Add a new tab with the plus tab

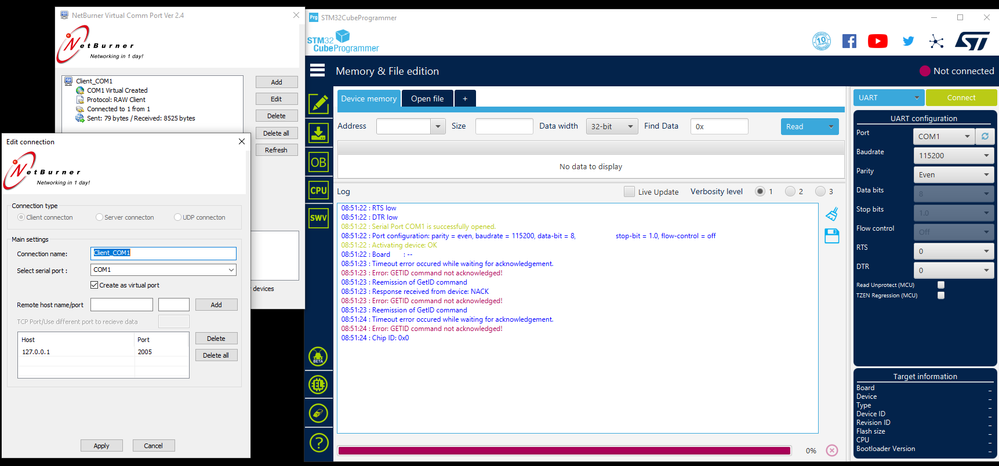[x=465, y=99]
